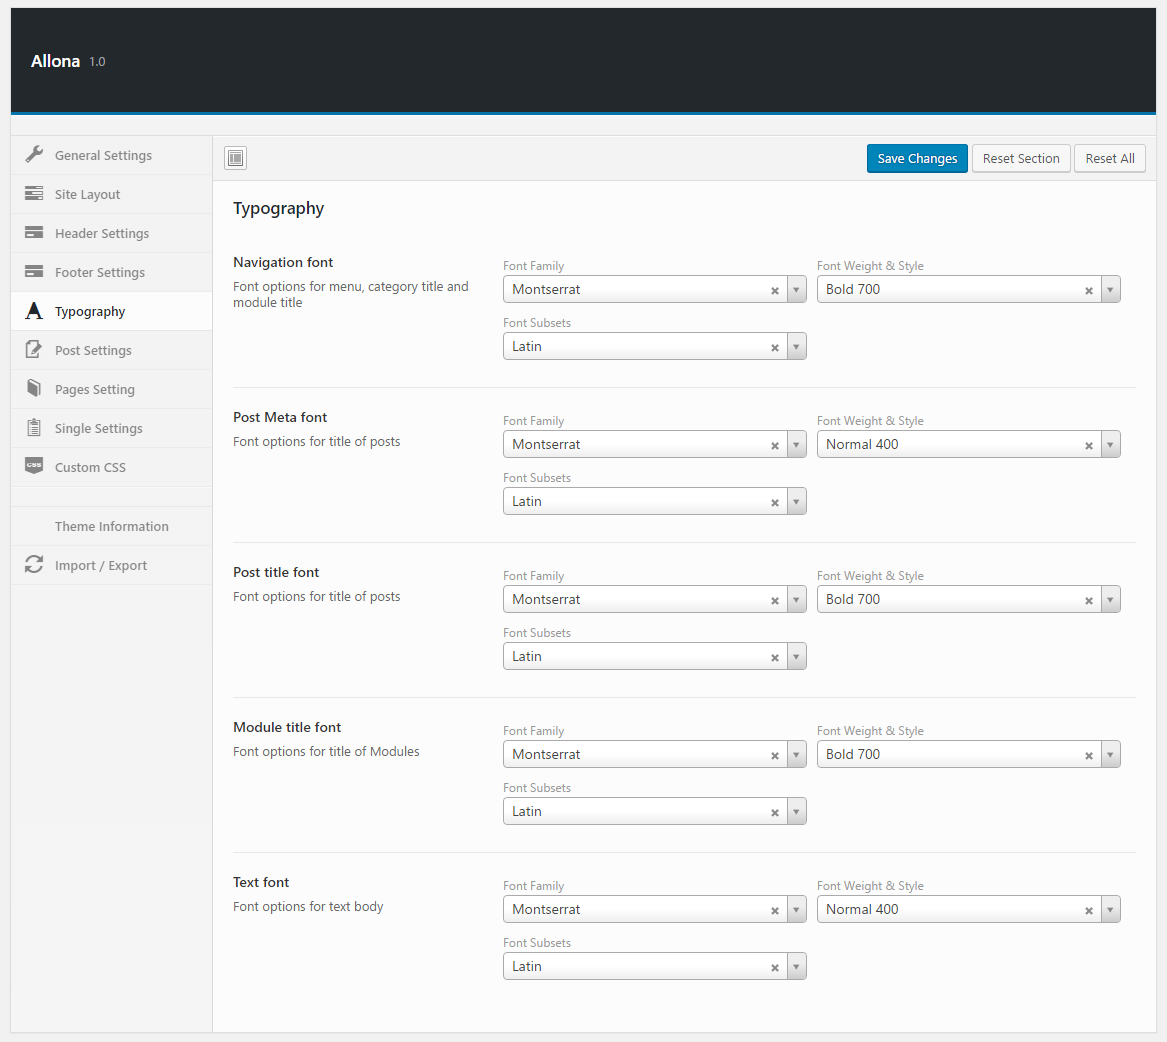The height and width of the screenshot is (1042, 1167).
Task: Click the Footer Settings icon
Action: [x=34, y=272]
